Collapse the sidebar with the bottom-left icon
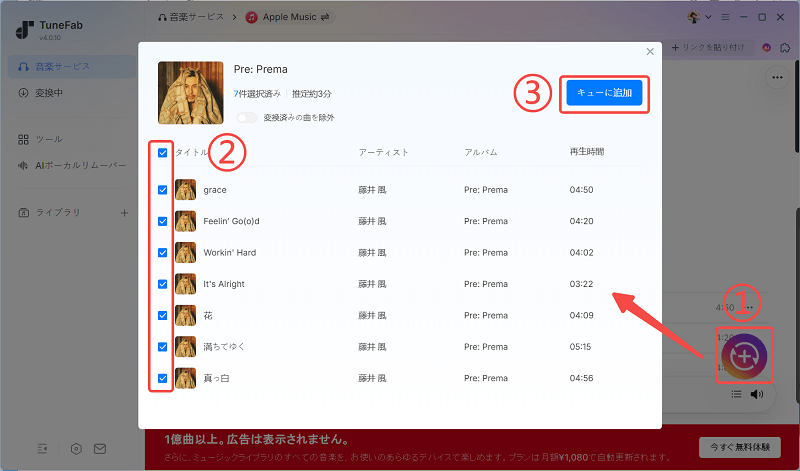This screenshot has height=471, width=800. click(x=42, y=449)
